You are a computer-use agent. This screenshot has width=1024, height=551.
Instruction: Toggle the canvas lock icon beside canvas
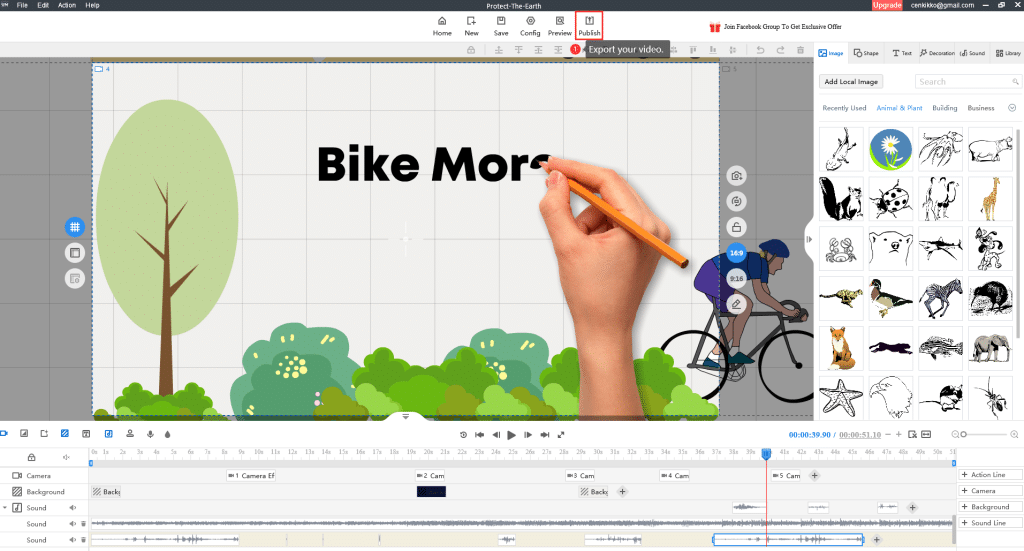pos(737,227)
